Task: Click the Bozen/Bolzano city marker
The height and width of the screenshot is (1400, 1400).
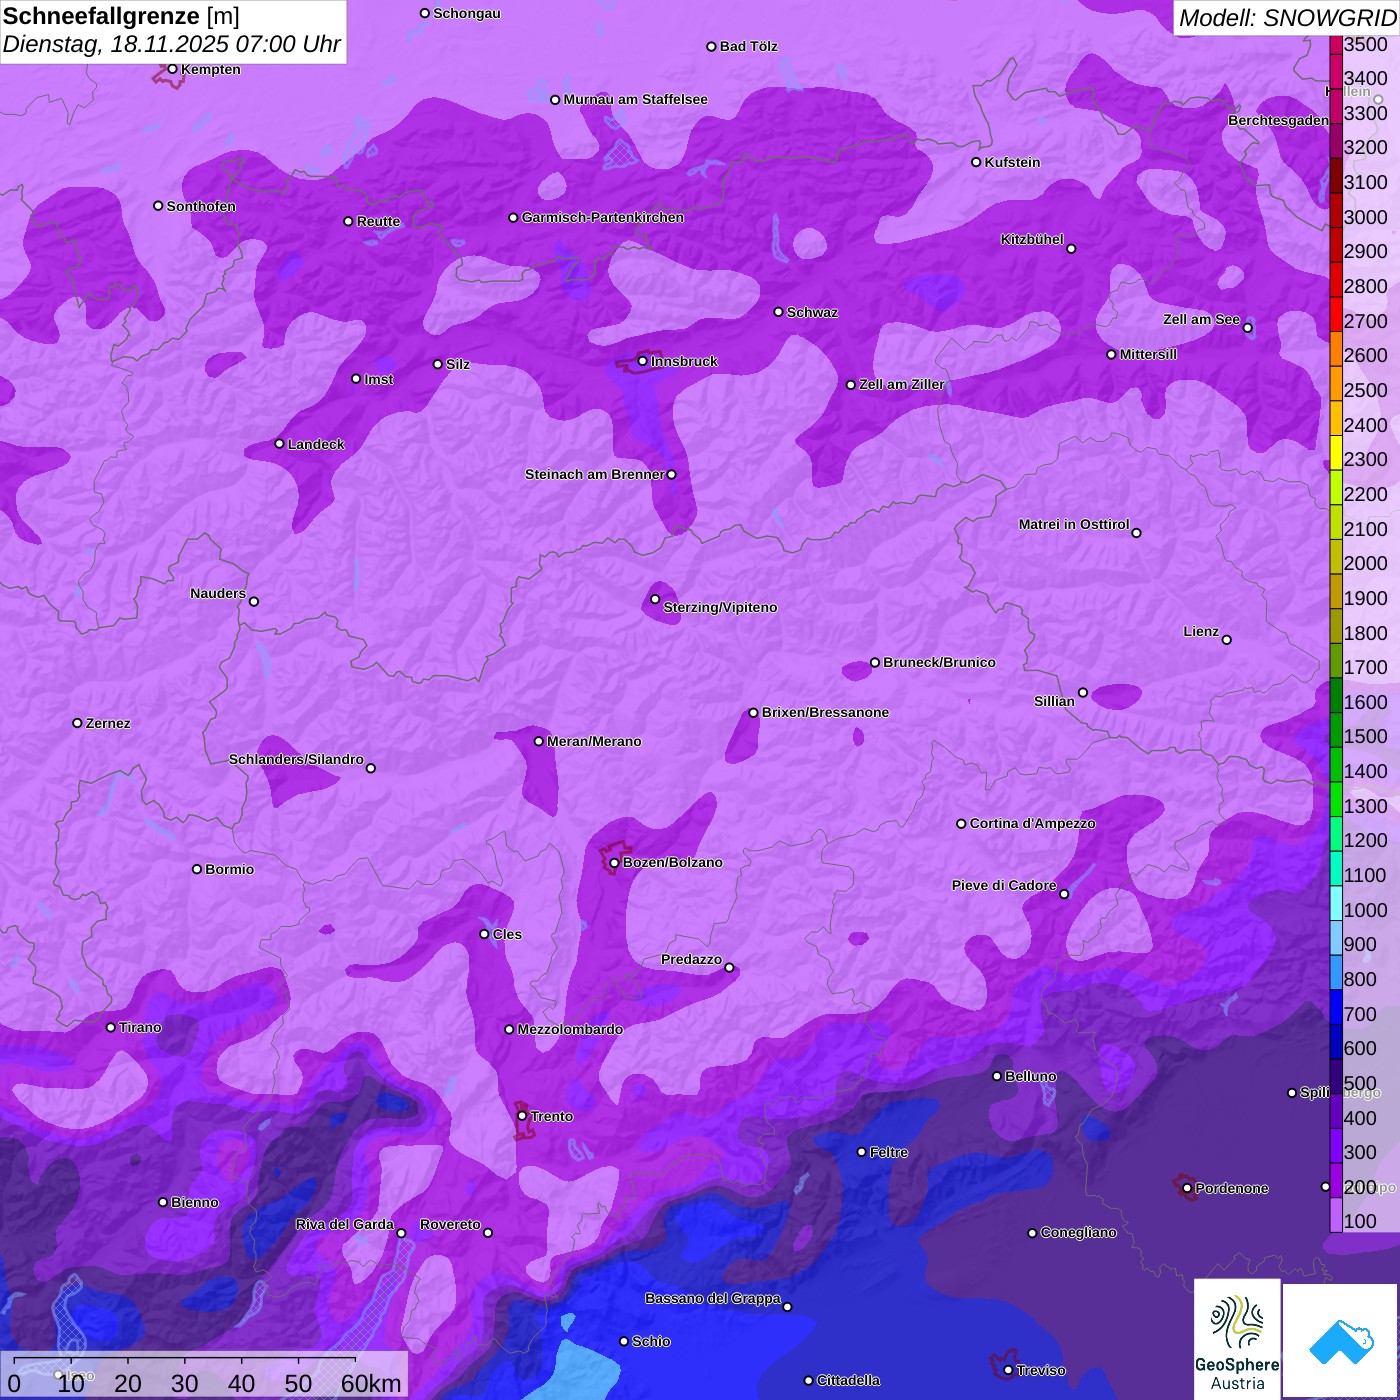Action: coord(615,863)
